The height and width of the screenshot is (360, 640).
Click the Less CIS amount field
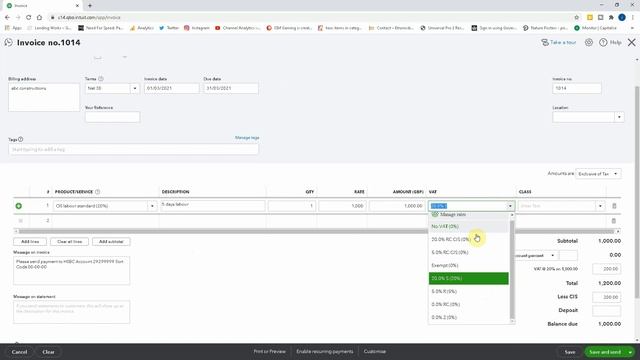607,297
